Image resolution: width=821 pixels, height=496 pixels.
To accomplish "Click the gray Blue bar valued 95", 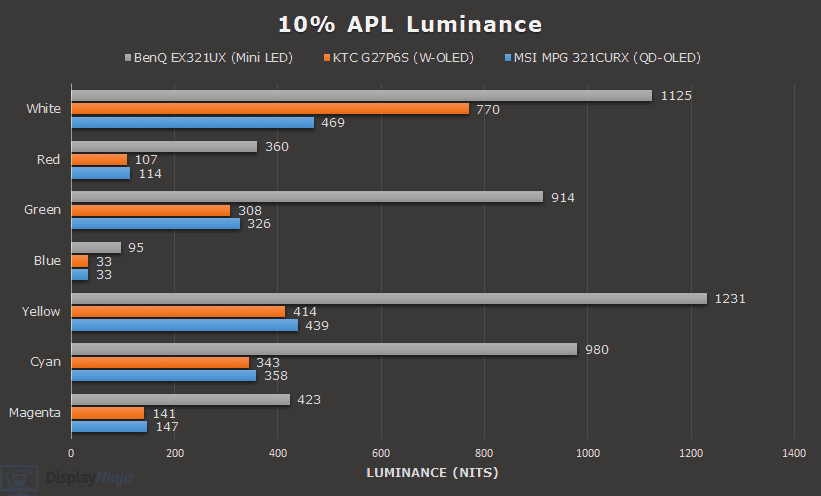I will pyautogui.click(x=96, y=247).
